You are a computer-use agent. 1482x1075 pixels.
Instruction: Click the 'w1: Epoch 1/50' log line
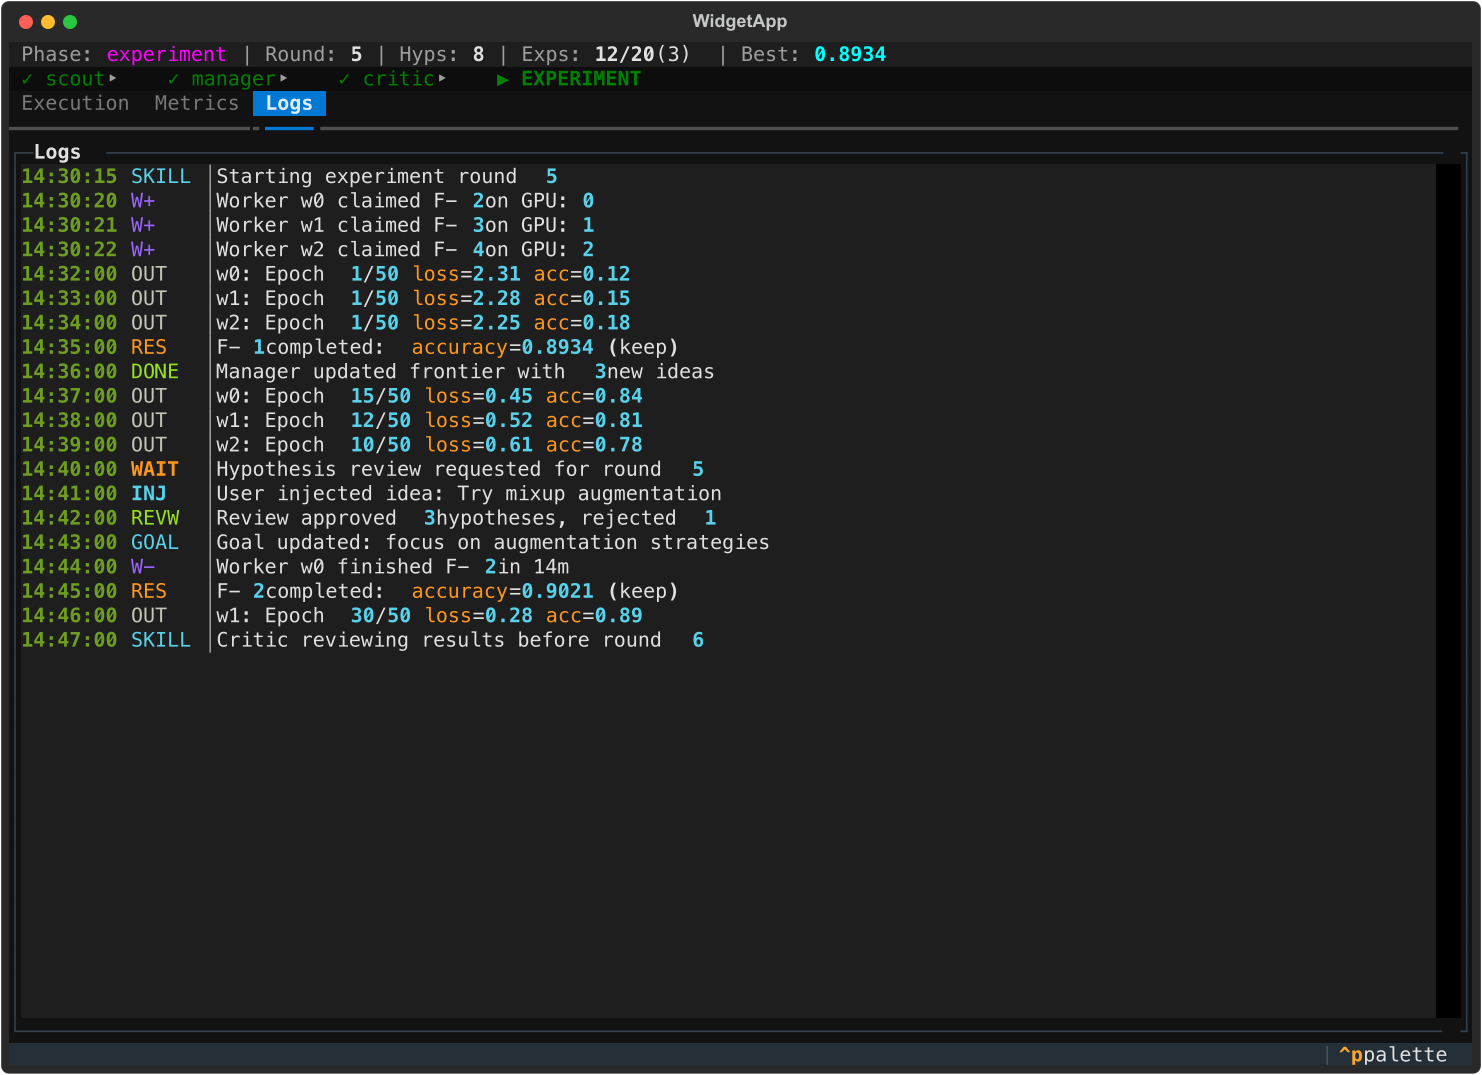click(x=728, y=298)
